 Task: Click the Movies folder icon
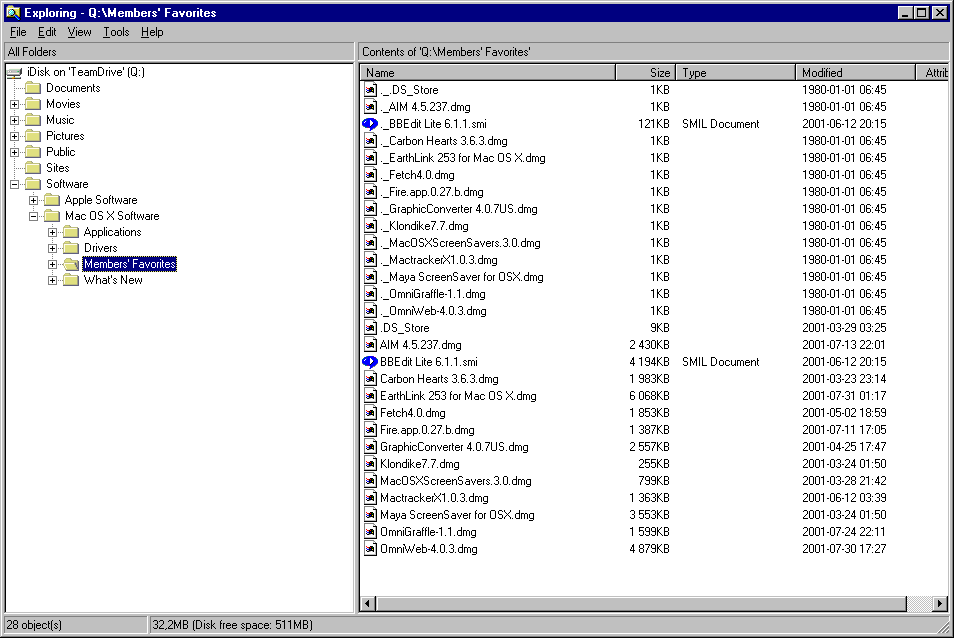pos(33,104)
